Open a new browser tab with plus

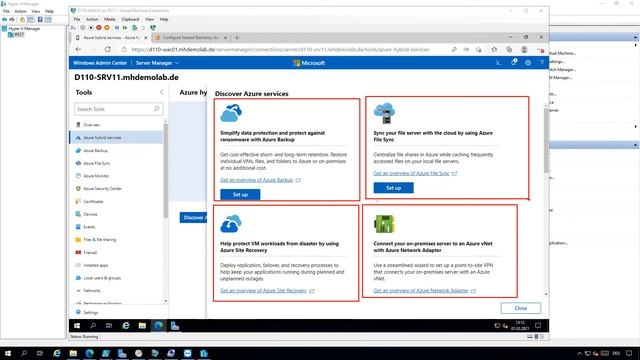click(x=237, y=38)
